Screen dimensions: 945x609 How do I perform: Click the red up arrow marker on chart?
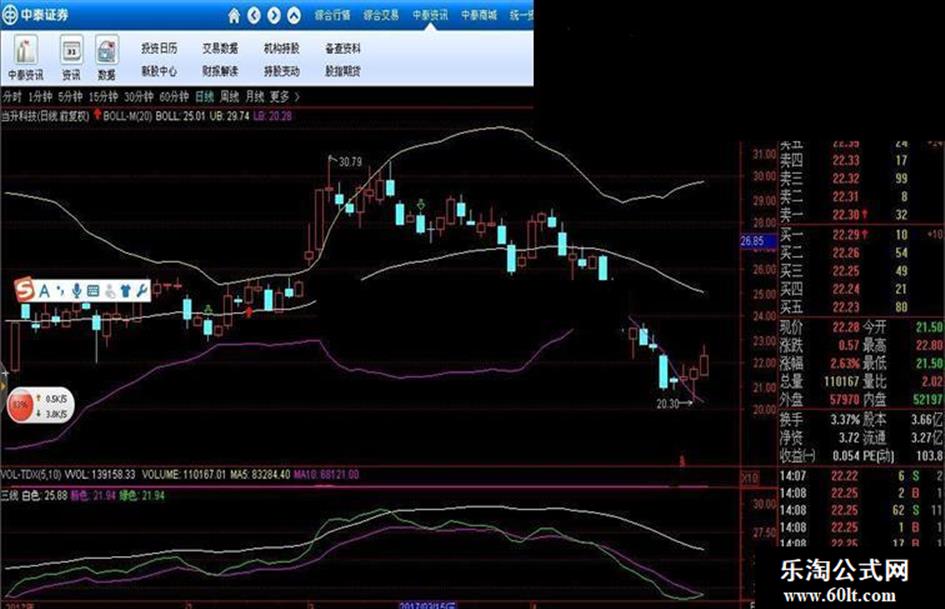[x=248, y=312]
